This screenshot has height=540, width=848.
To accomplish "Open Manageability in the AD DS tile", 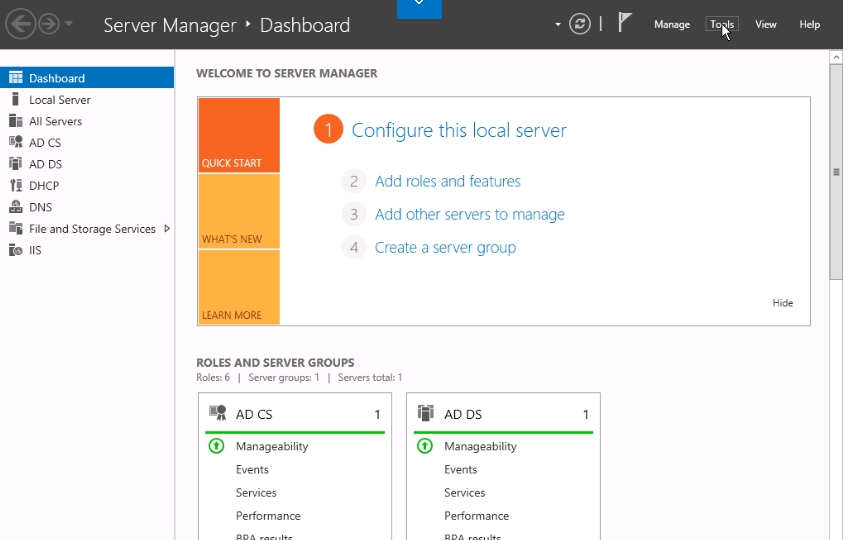I will coord(480,446).
